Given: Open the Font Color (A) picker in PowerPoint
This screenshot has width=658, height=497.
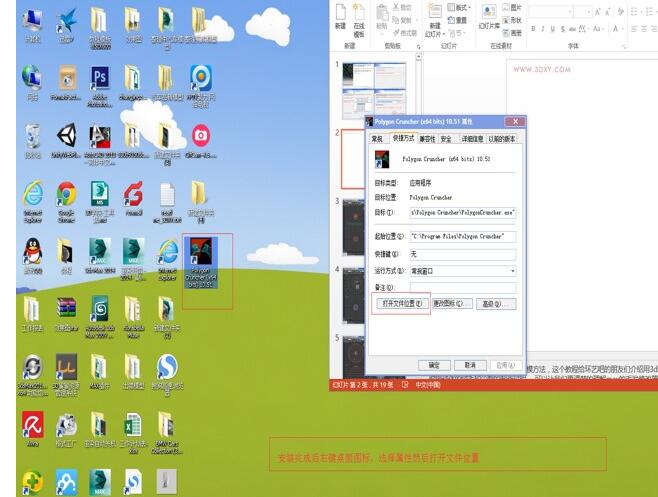Looking at the screenshot, I should point(616,29).
